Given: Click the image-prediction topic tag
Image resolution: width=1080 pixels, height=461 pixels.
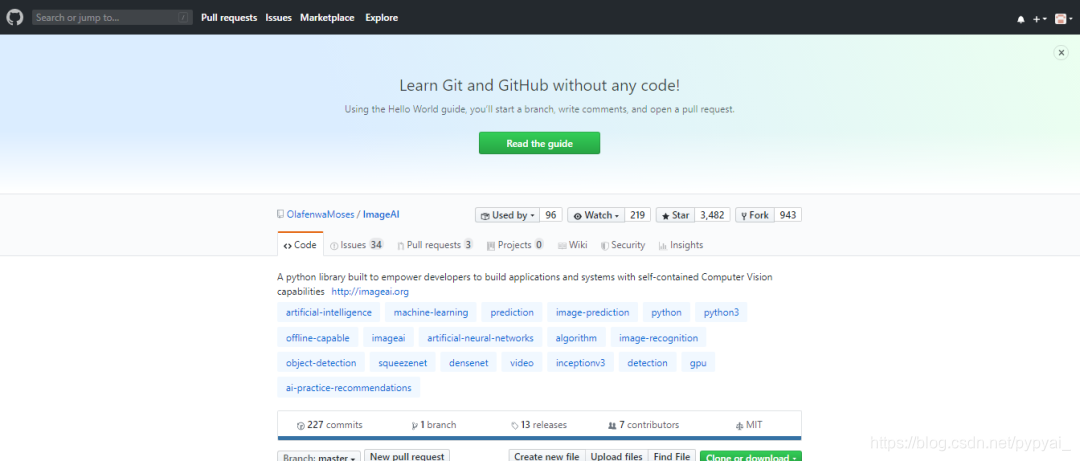Looking at the screenshot, I should click(x=592, y=312).
